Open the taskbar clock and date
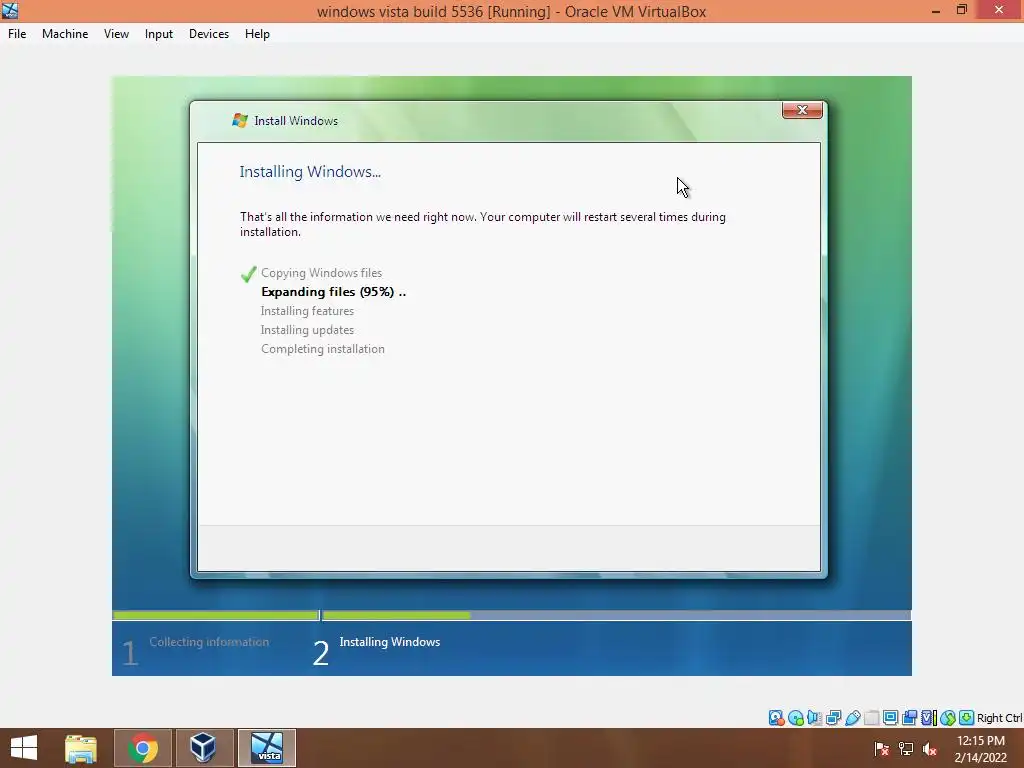The image size is (1024, 768). pyautogui.click(x=980, y=749)
